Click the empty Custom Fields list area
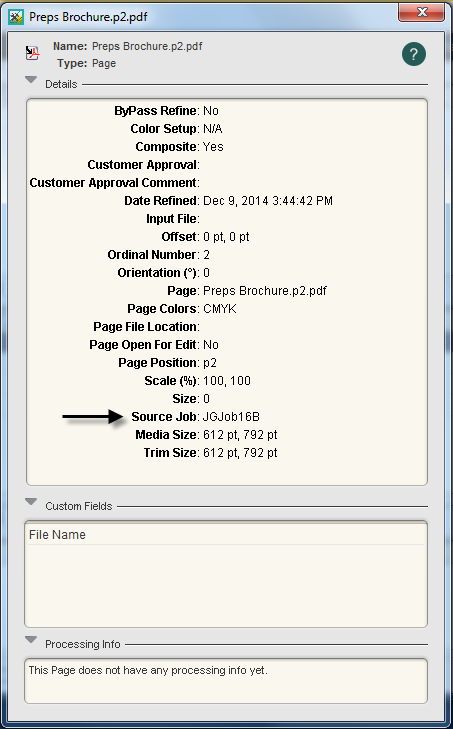The height and width of the screenshot is (729, 453). coord(226,585)
